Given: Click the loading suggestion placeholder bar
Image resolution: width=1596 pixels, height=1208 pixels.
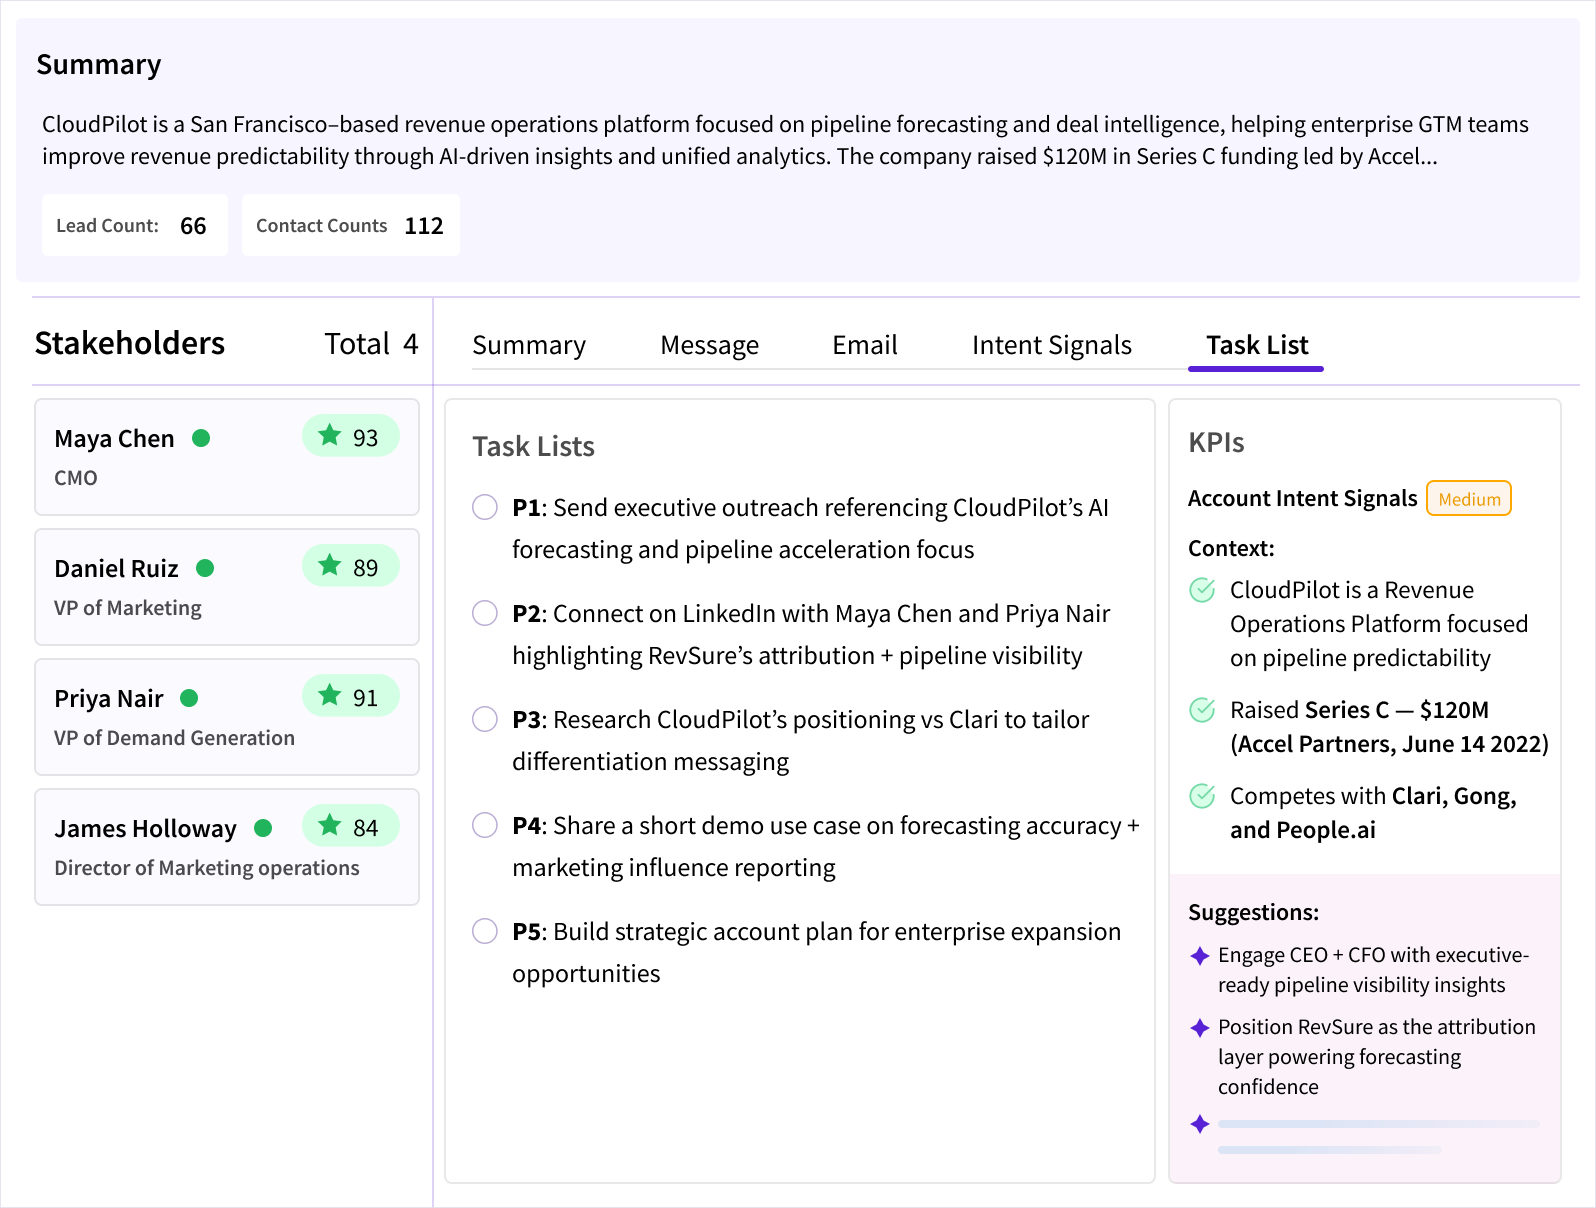Looking at the screenshot, I should 1378,1137.
